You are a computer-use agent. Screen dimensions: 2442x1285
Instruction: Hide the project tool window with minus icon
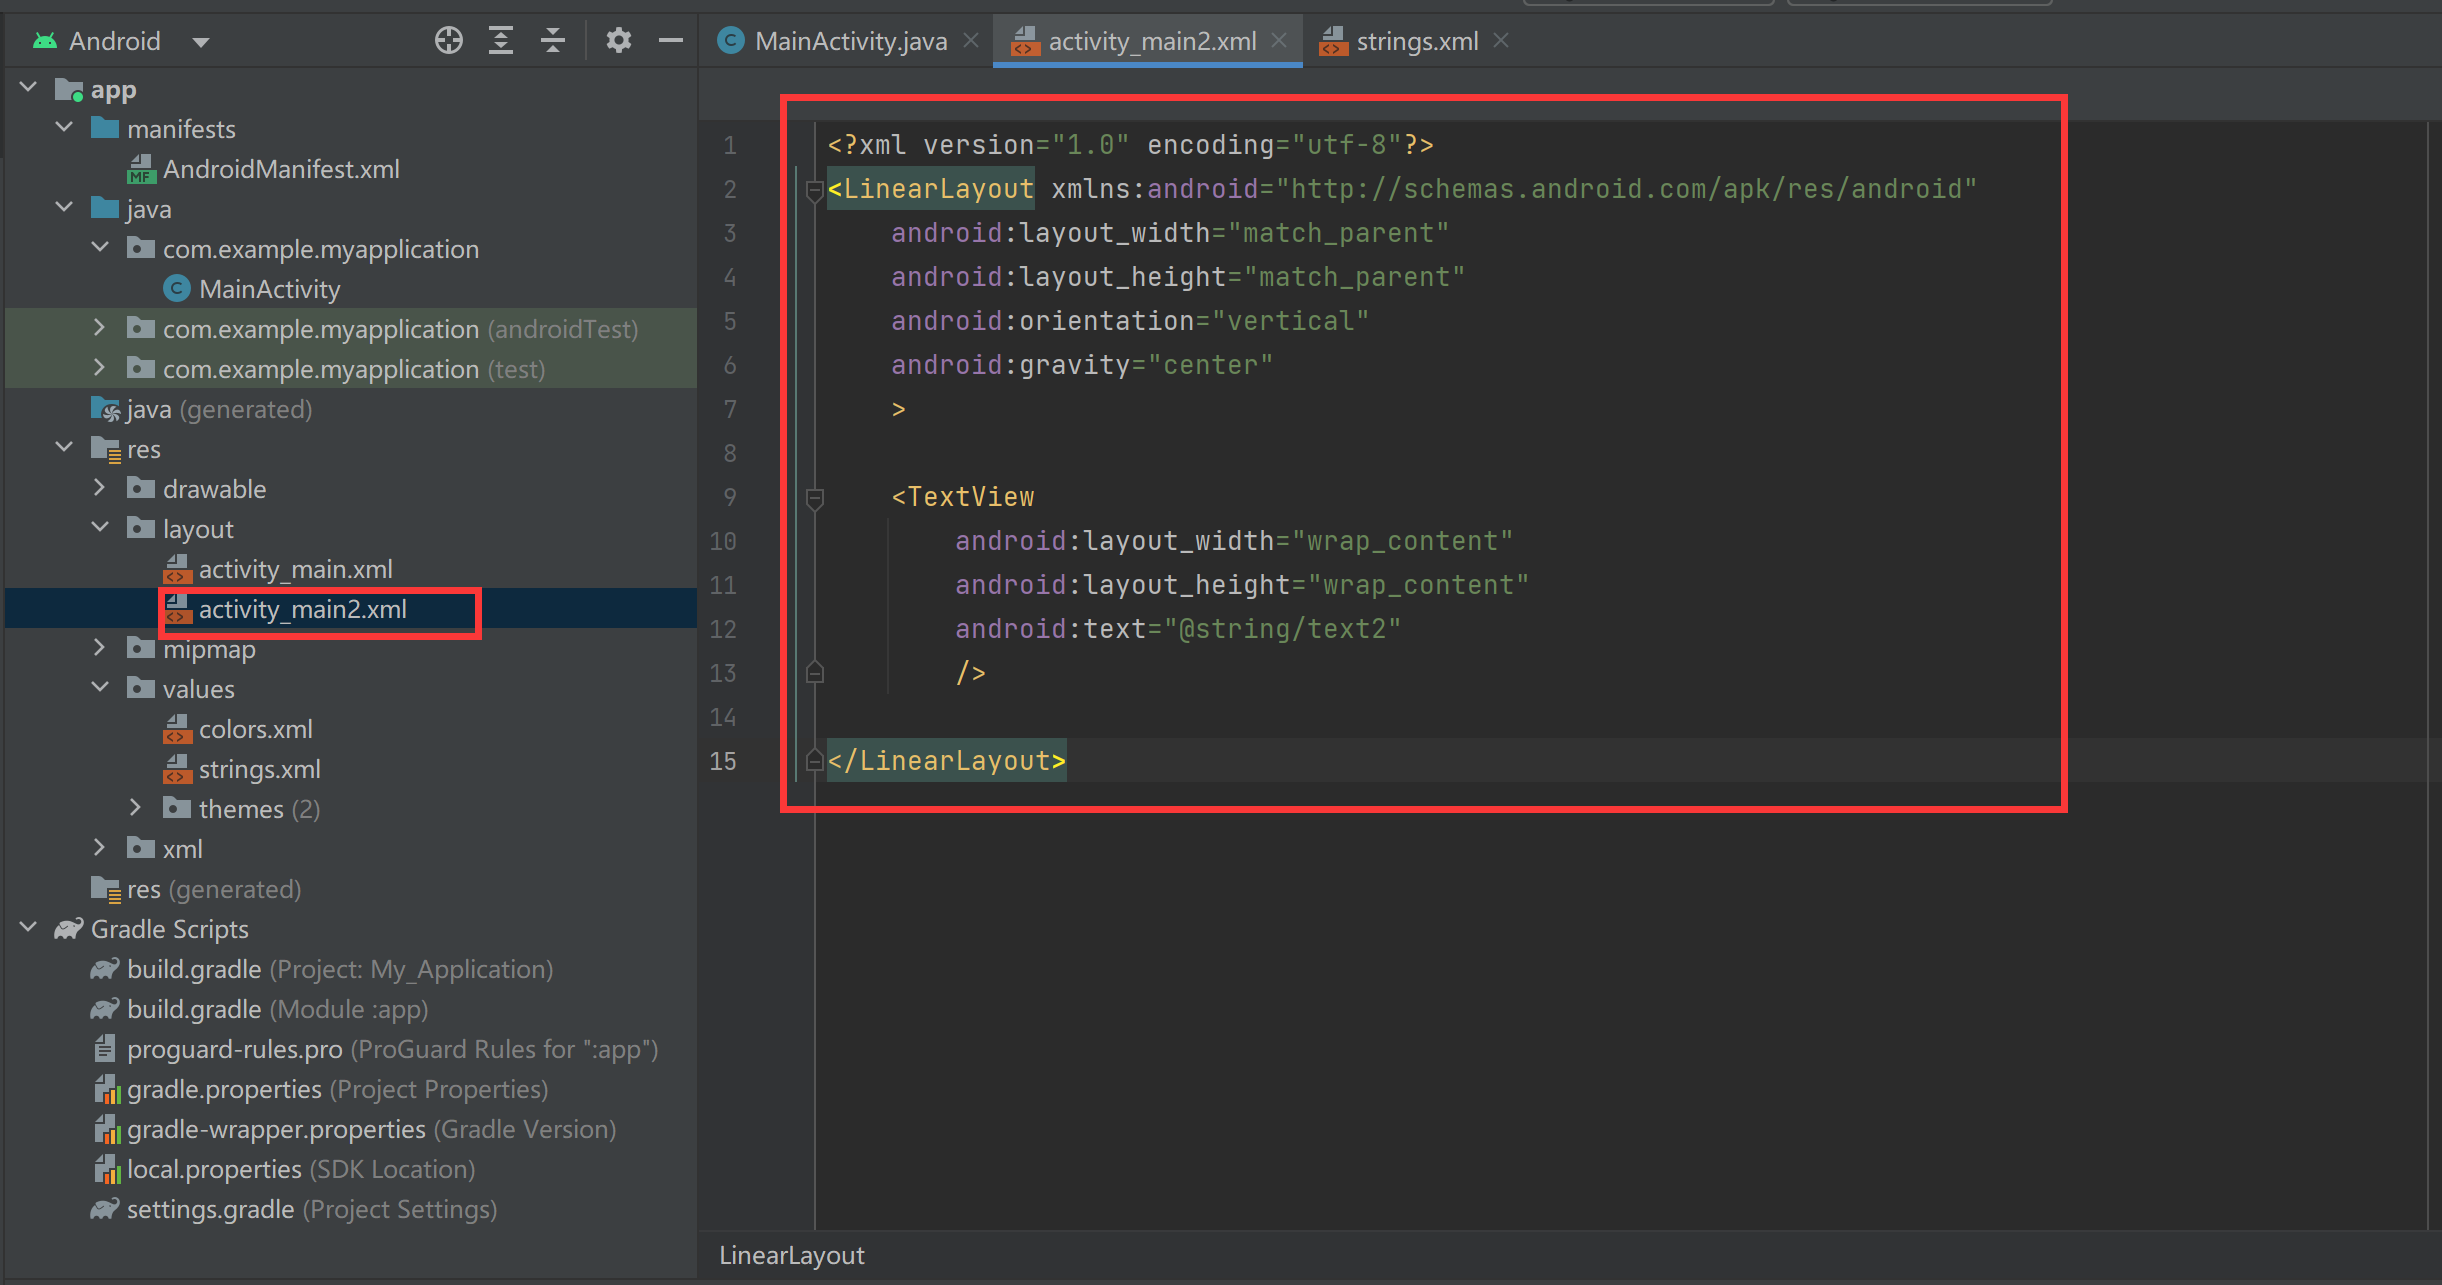(671, 41)
